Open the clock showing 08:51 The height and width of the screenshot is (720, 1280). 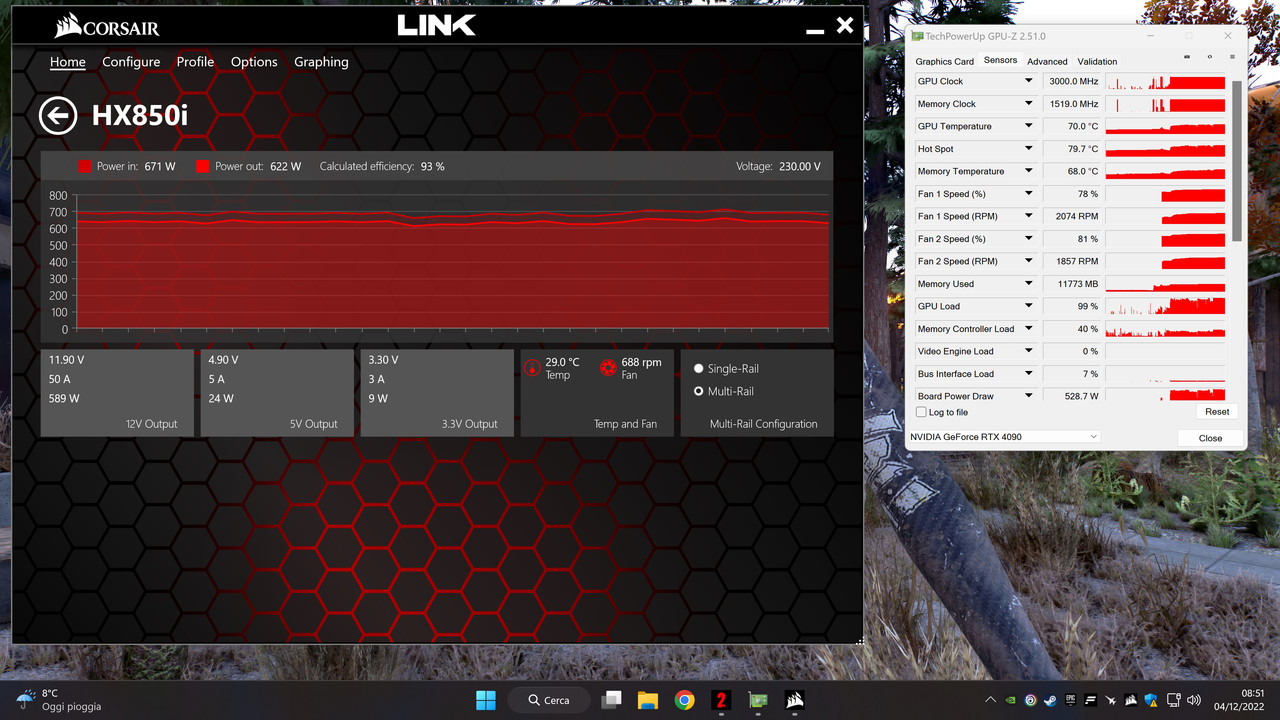click(x=1238, y=700)
